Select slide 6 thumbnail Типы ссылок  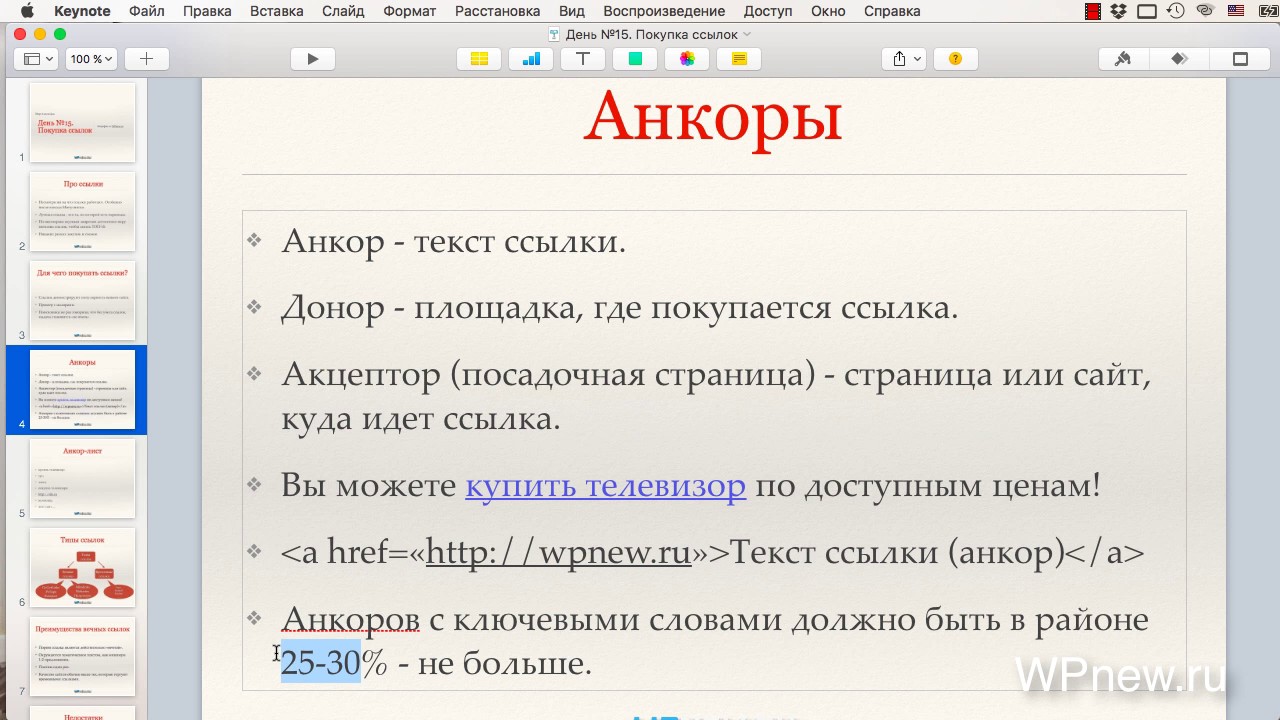(x=82, y=567)
